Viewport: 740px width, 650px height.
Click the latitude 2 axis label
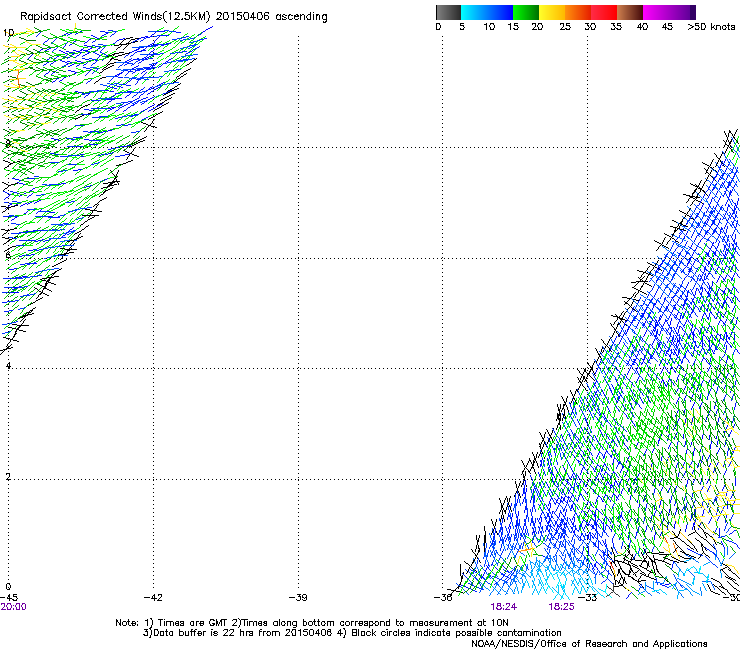(8, 477)
